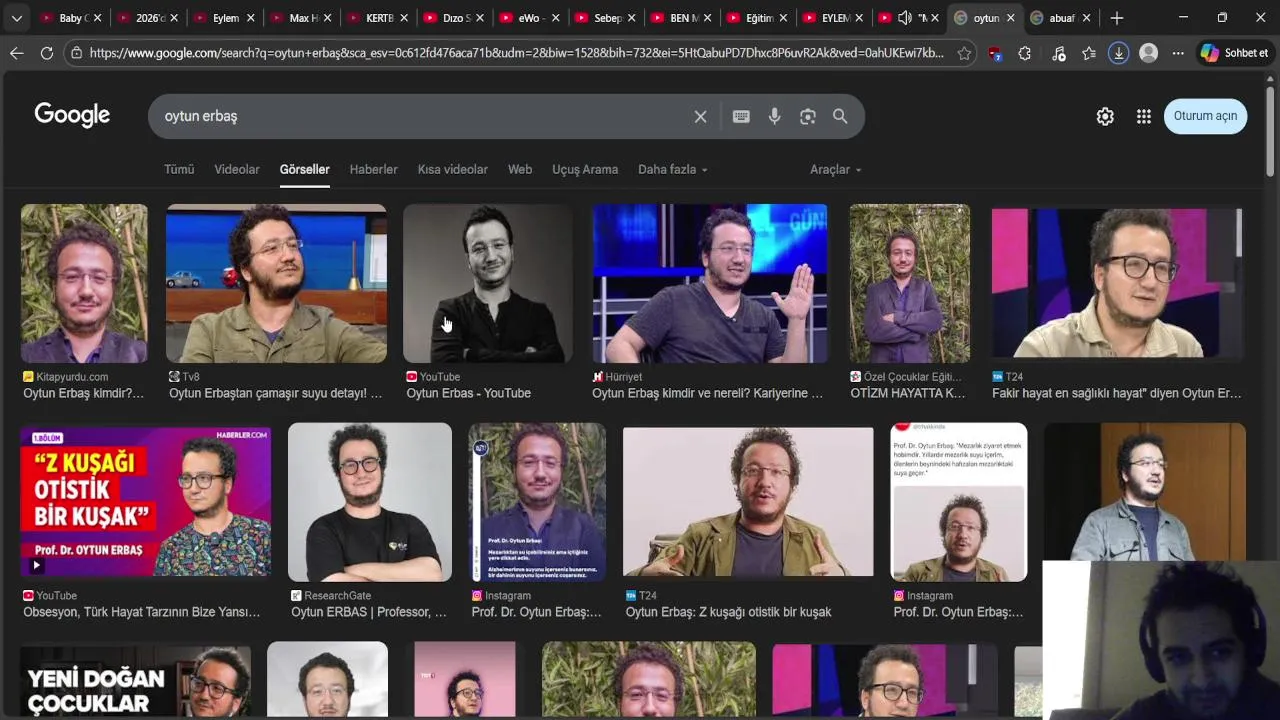View site information icon in address bar

pyautogui.click(x=77, y=53)
